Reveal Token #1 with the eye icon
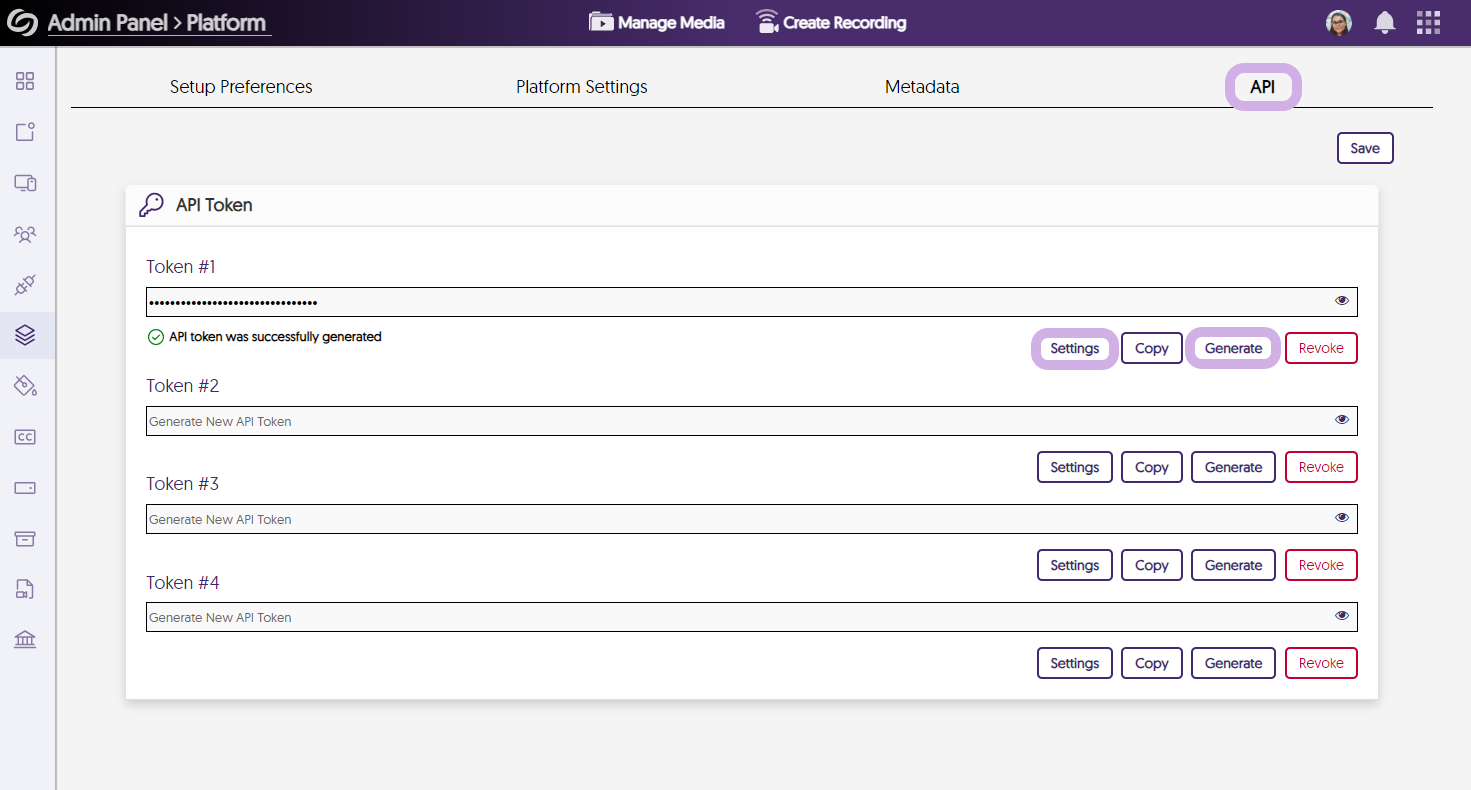The image size is (1471, 790). [x=1342, y=301]
